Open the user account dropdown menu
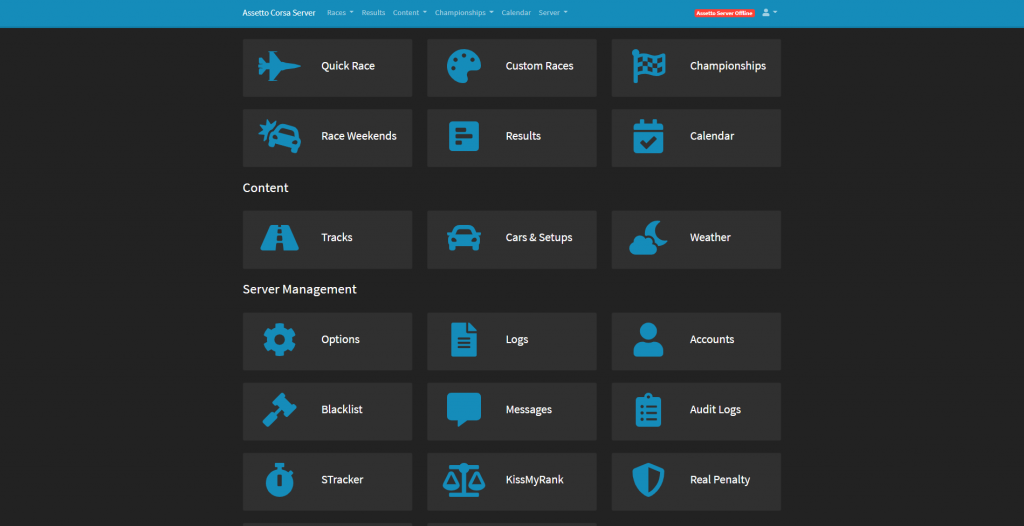Image resolution: width=1024 pixels, height=526 pixels. tap(769, 12)
